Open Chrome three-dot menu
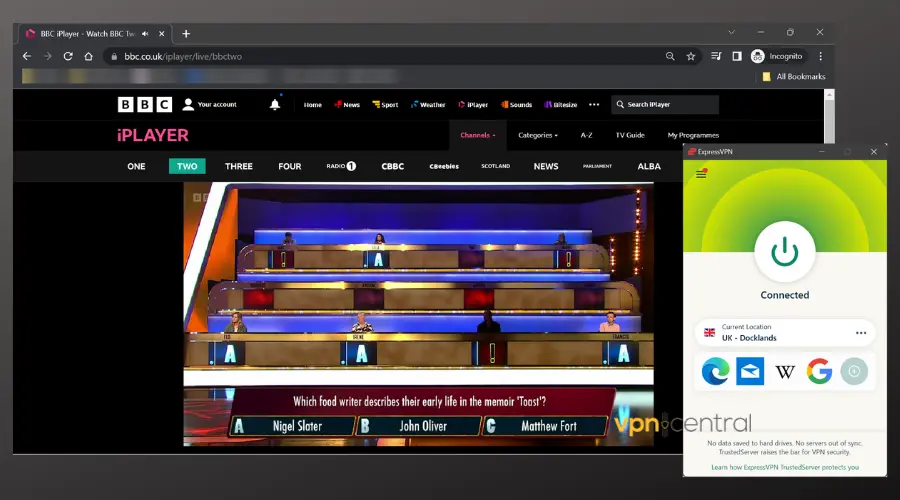Screen dimensions: 900x500 (x=821, y=56)
